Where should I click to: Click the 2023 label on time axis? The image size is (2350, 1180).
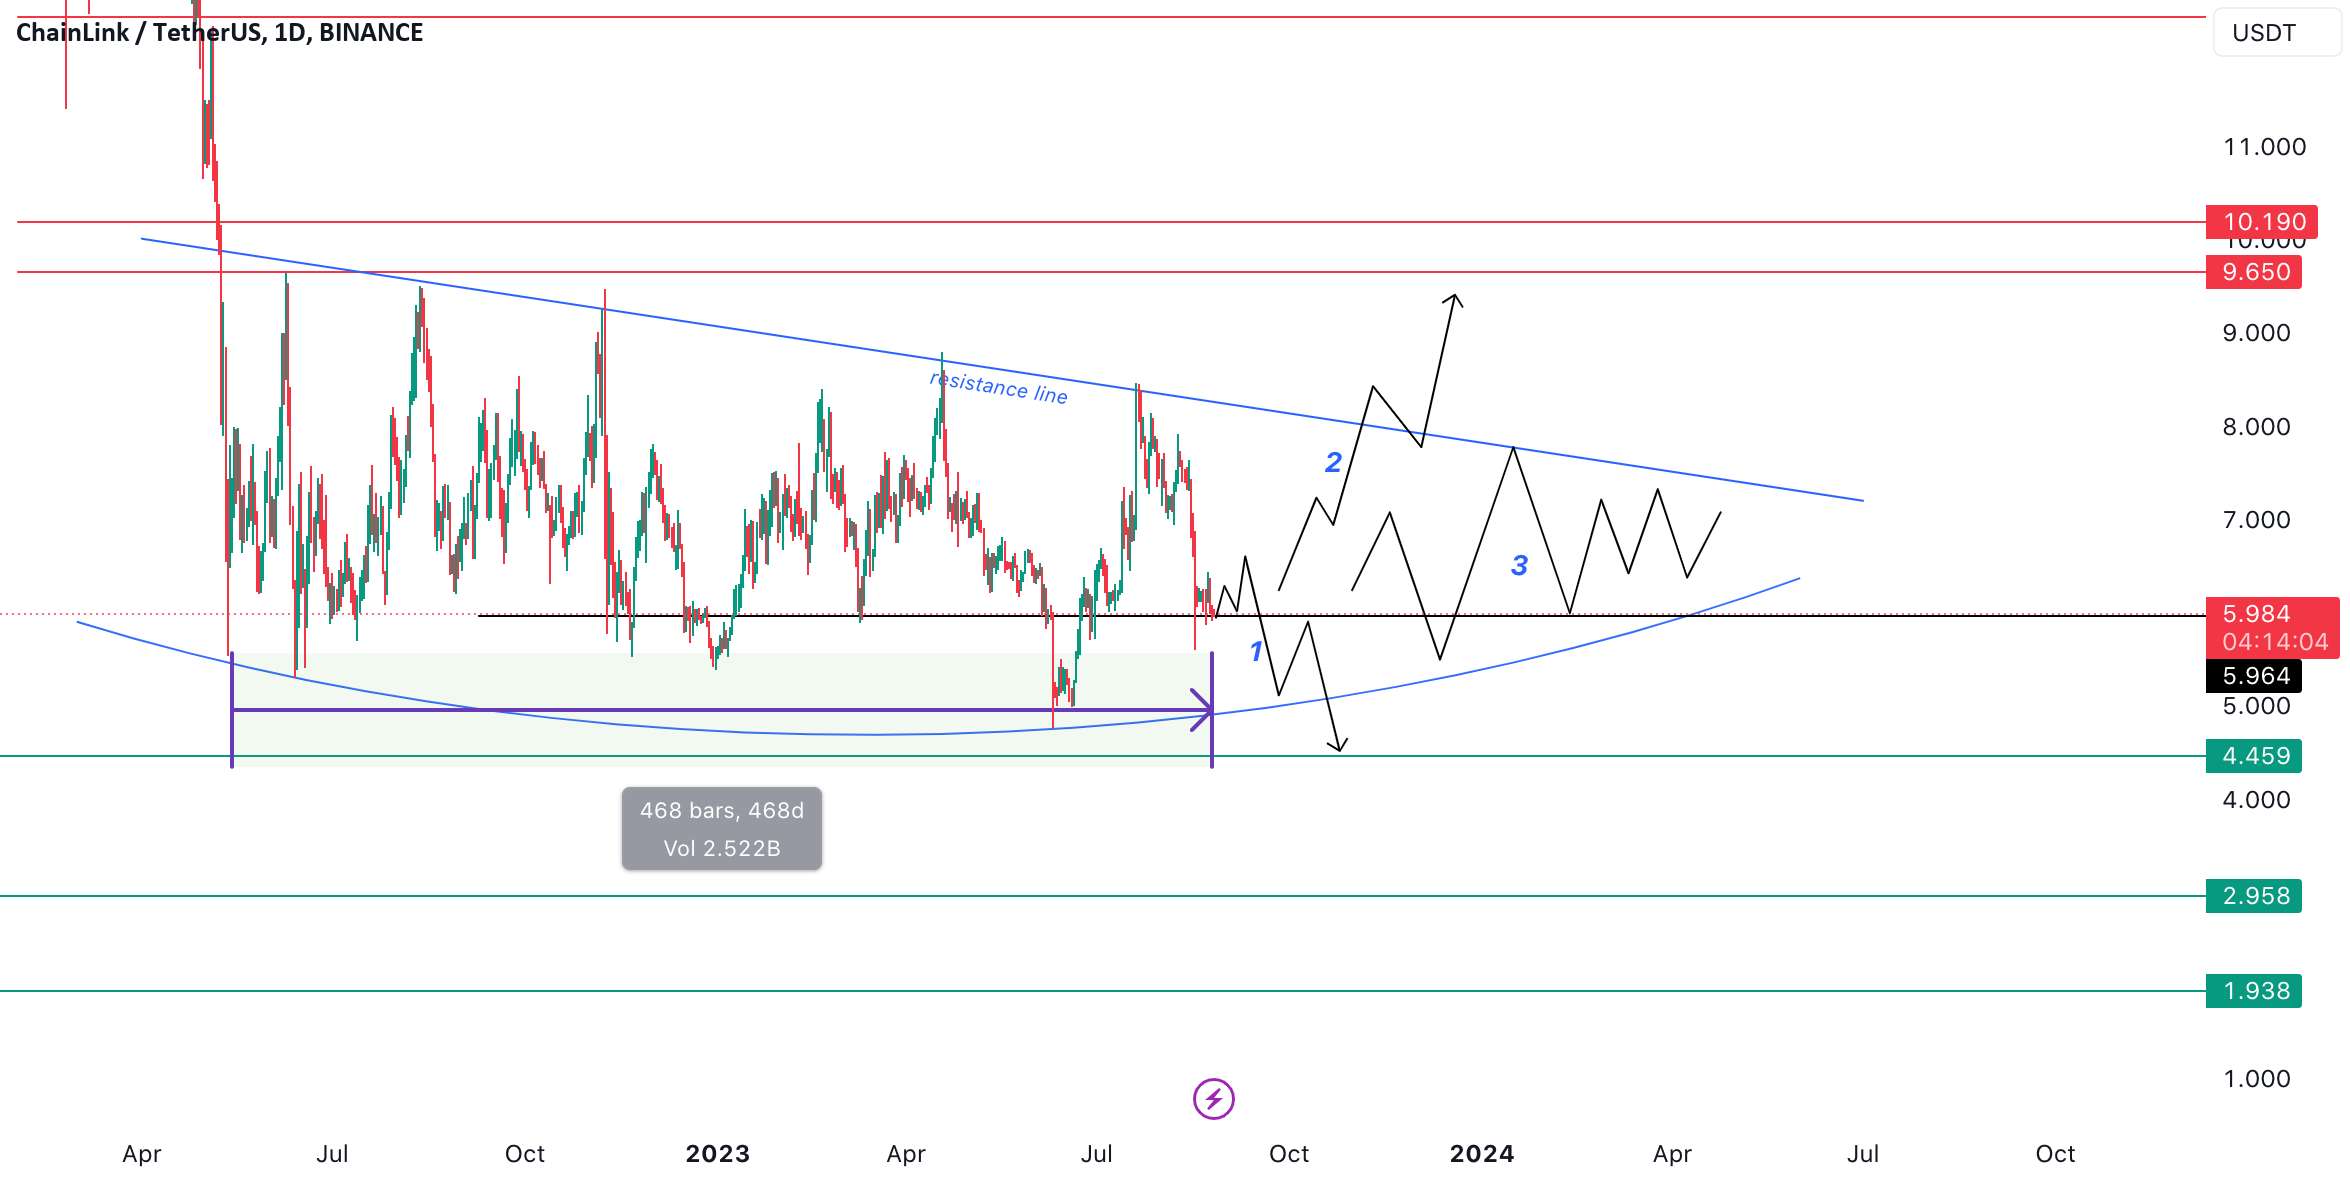[717, 1154]
